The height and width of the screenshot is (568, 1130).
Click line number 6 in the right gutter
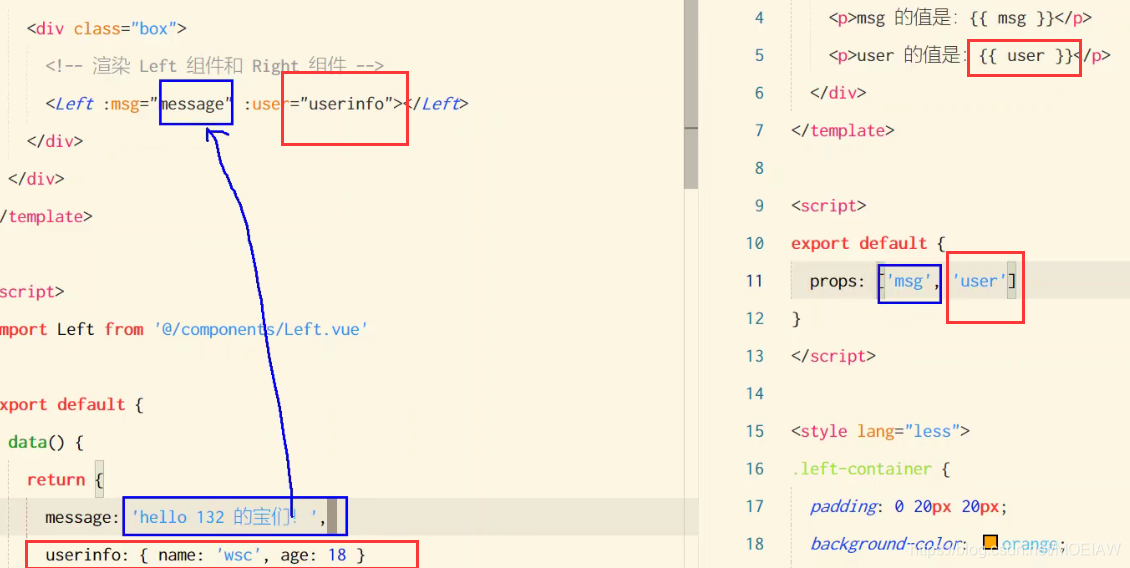point(759,93)
